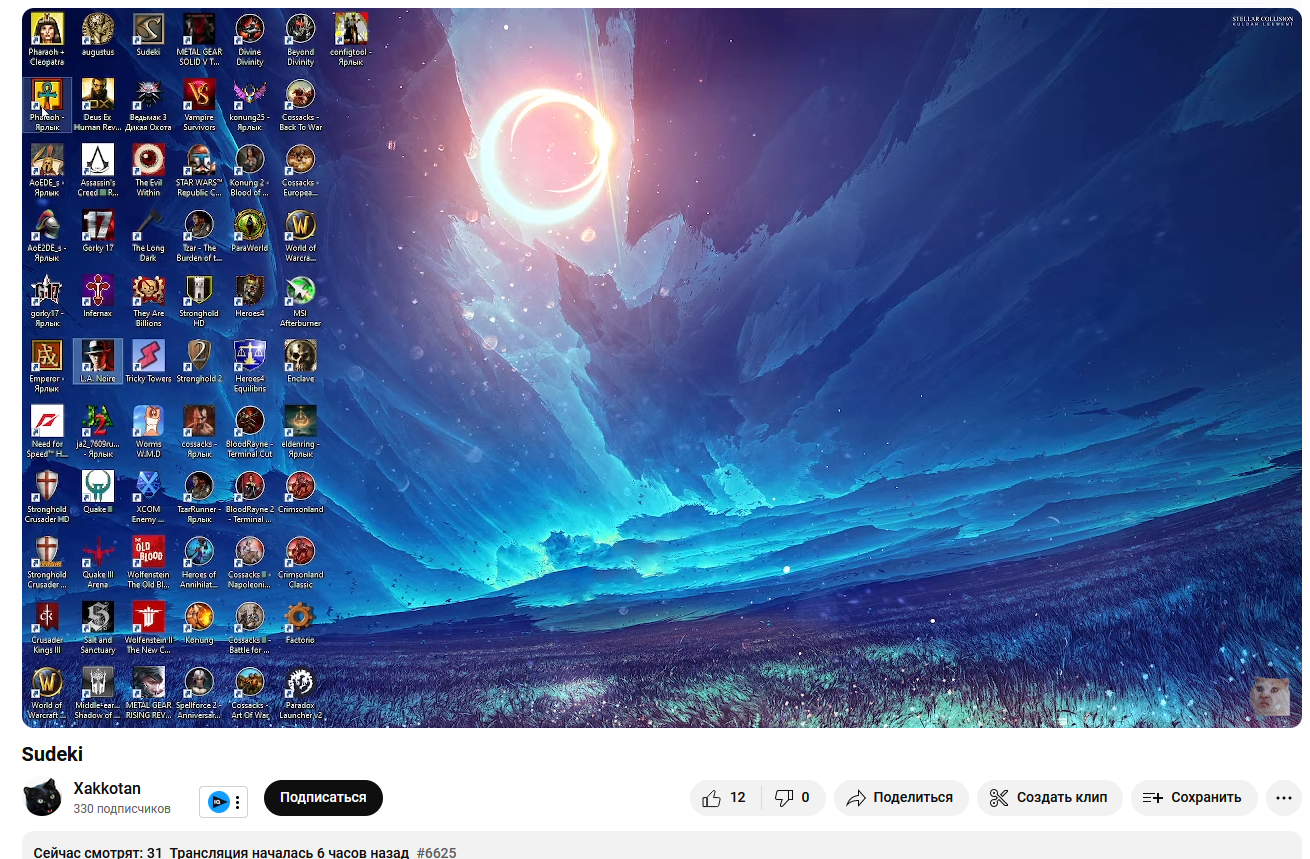Launch the eldenring shortcut icon
This screenshot has width=1310, height=859.
300,431
